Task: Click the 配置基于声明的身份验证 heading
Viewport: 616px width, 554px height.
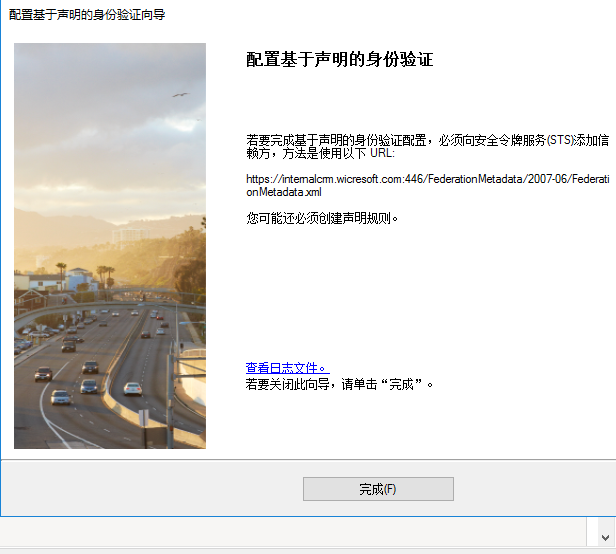Action: coord(339,60)
